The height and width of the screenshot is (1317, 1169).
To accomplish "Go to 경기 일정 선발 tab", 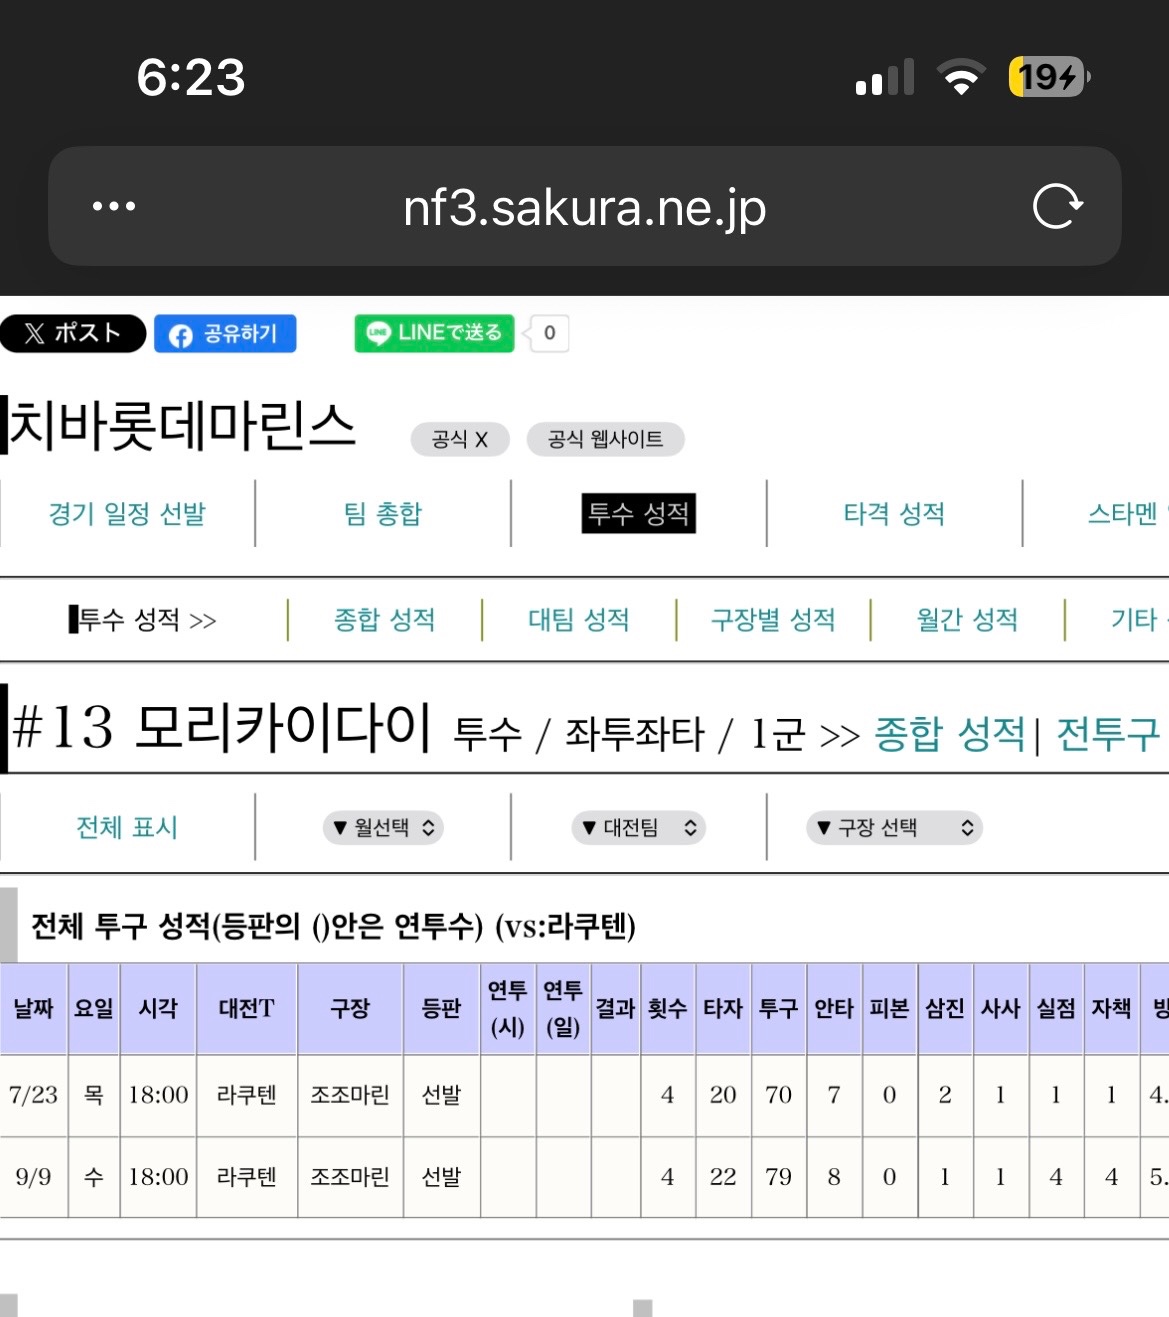I will click(x=127, y=513).
